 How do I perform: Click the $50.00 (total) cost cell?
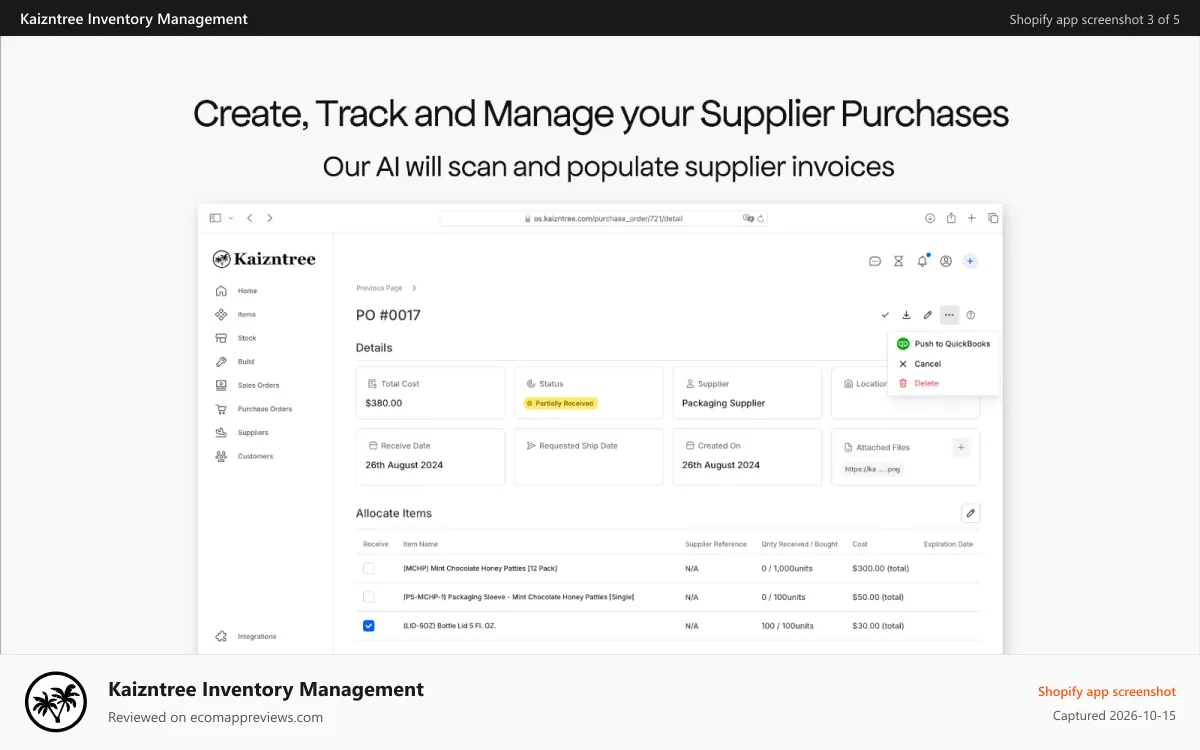878,597
